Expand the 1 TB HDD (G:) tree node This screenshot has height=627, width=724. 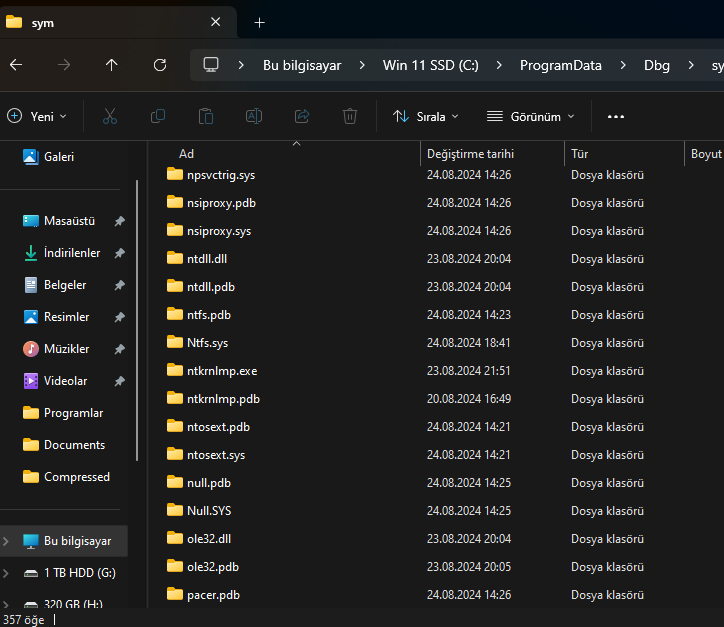(6, 573)
